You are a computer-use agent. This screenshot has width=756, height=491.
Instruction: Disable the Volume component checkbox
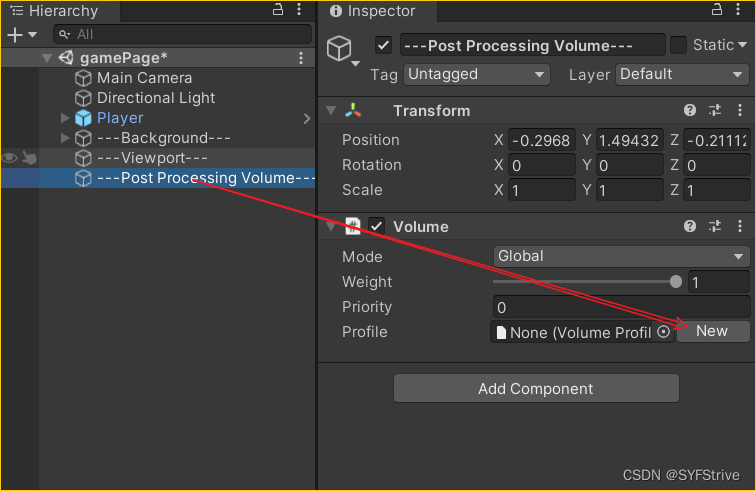[x=376, y=226]
